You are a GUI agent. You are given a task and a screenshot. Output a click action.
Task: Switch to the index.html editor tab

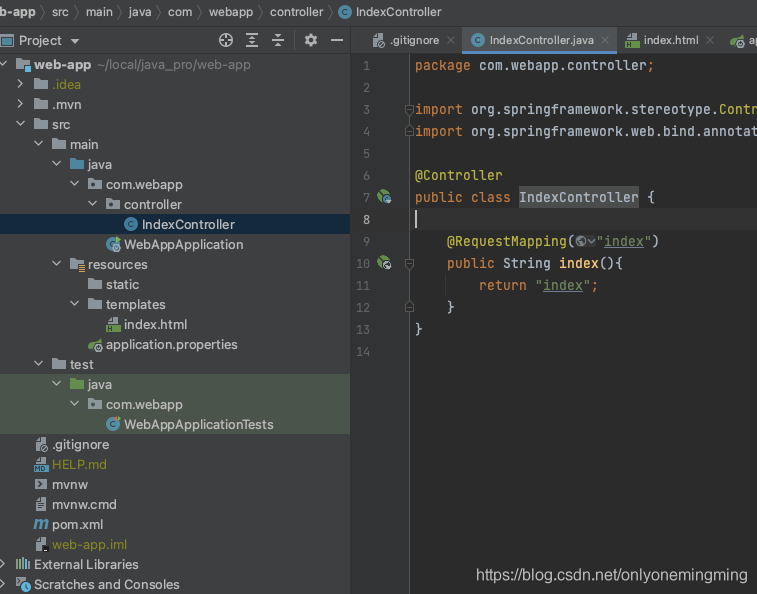(x=671, y=40)
